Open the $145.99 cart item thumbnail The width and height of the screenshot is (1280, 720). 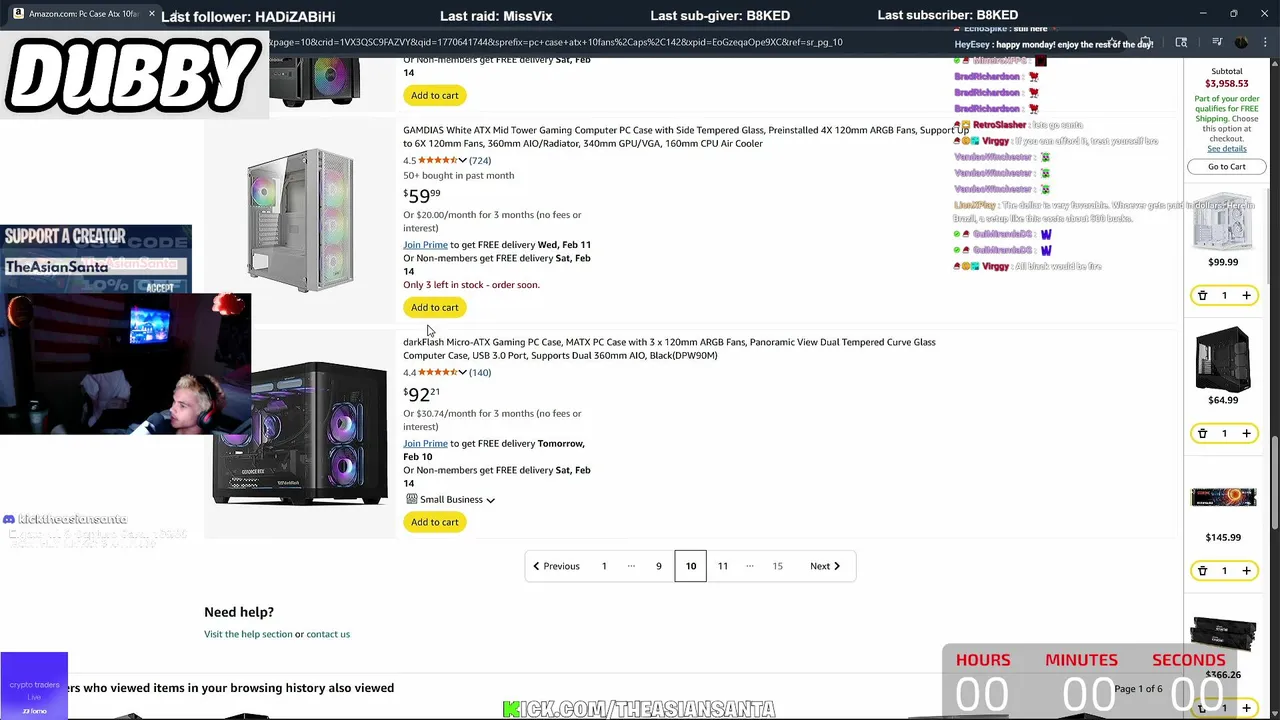tap(1223, 497)
